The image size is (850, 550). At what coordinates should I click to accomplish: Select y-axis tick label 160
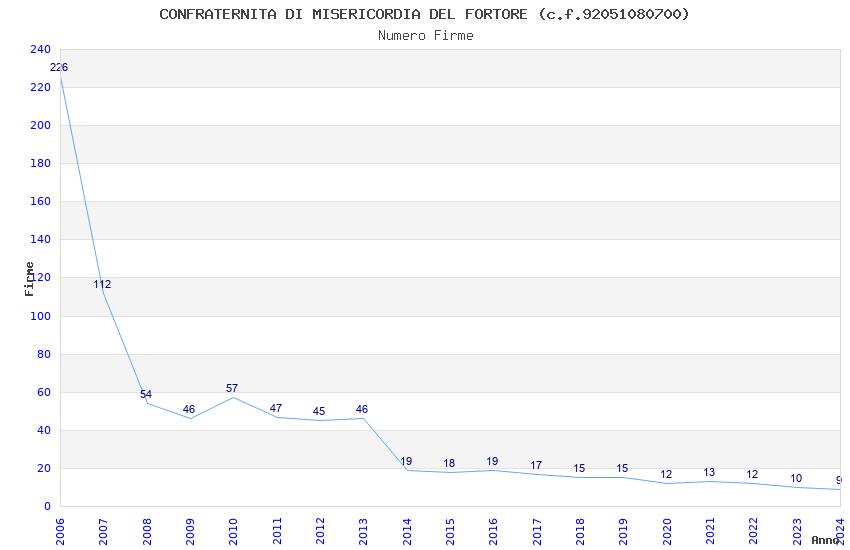click(41, 201)
